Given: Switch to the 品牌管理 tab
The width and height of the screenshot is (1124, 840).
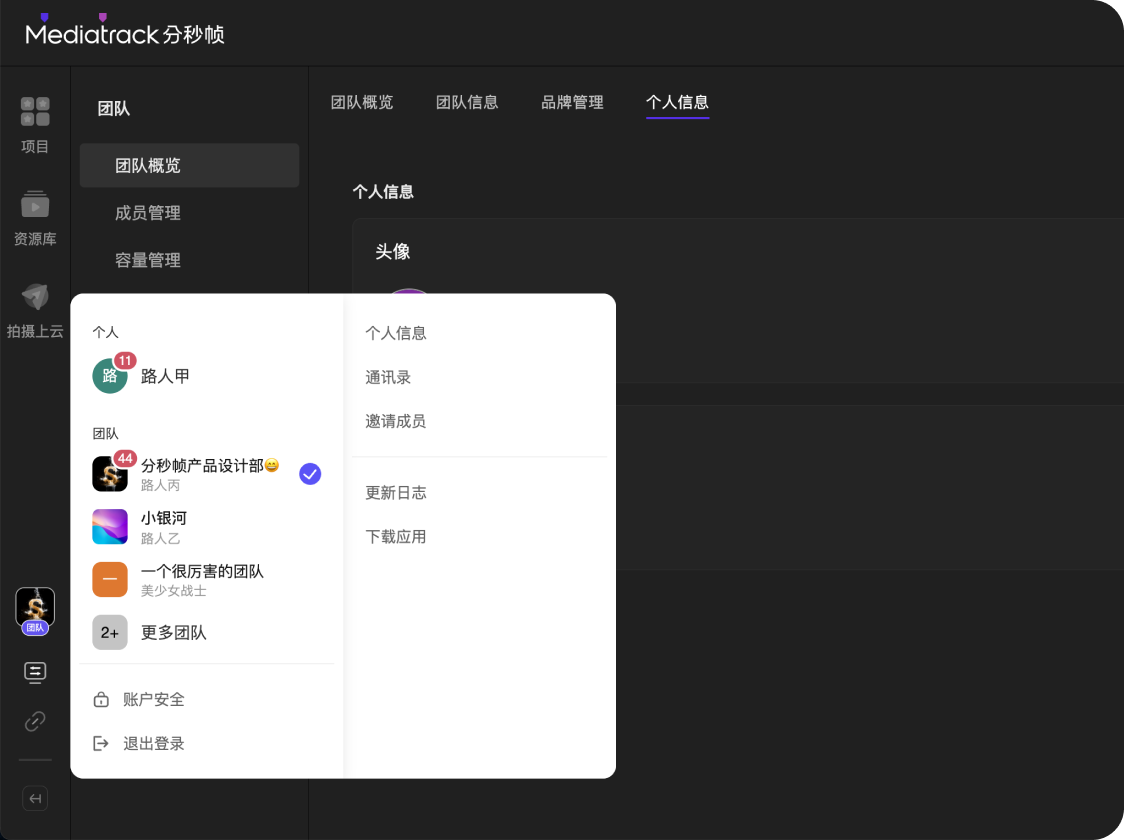Looking at the screenshot, I should click(572, 102).
